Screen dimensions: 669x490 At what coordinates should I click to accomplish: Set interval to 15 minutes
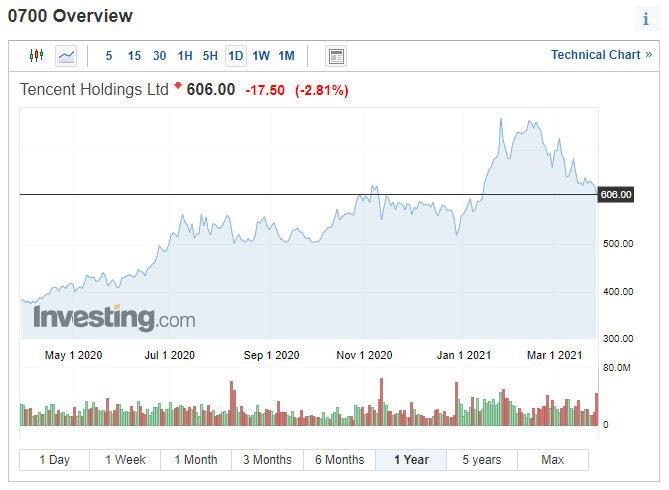click(x=134, y=56)
